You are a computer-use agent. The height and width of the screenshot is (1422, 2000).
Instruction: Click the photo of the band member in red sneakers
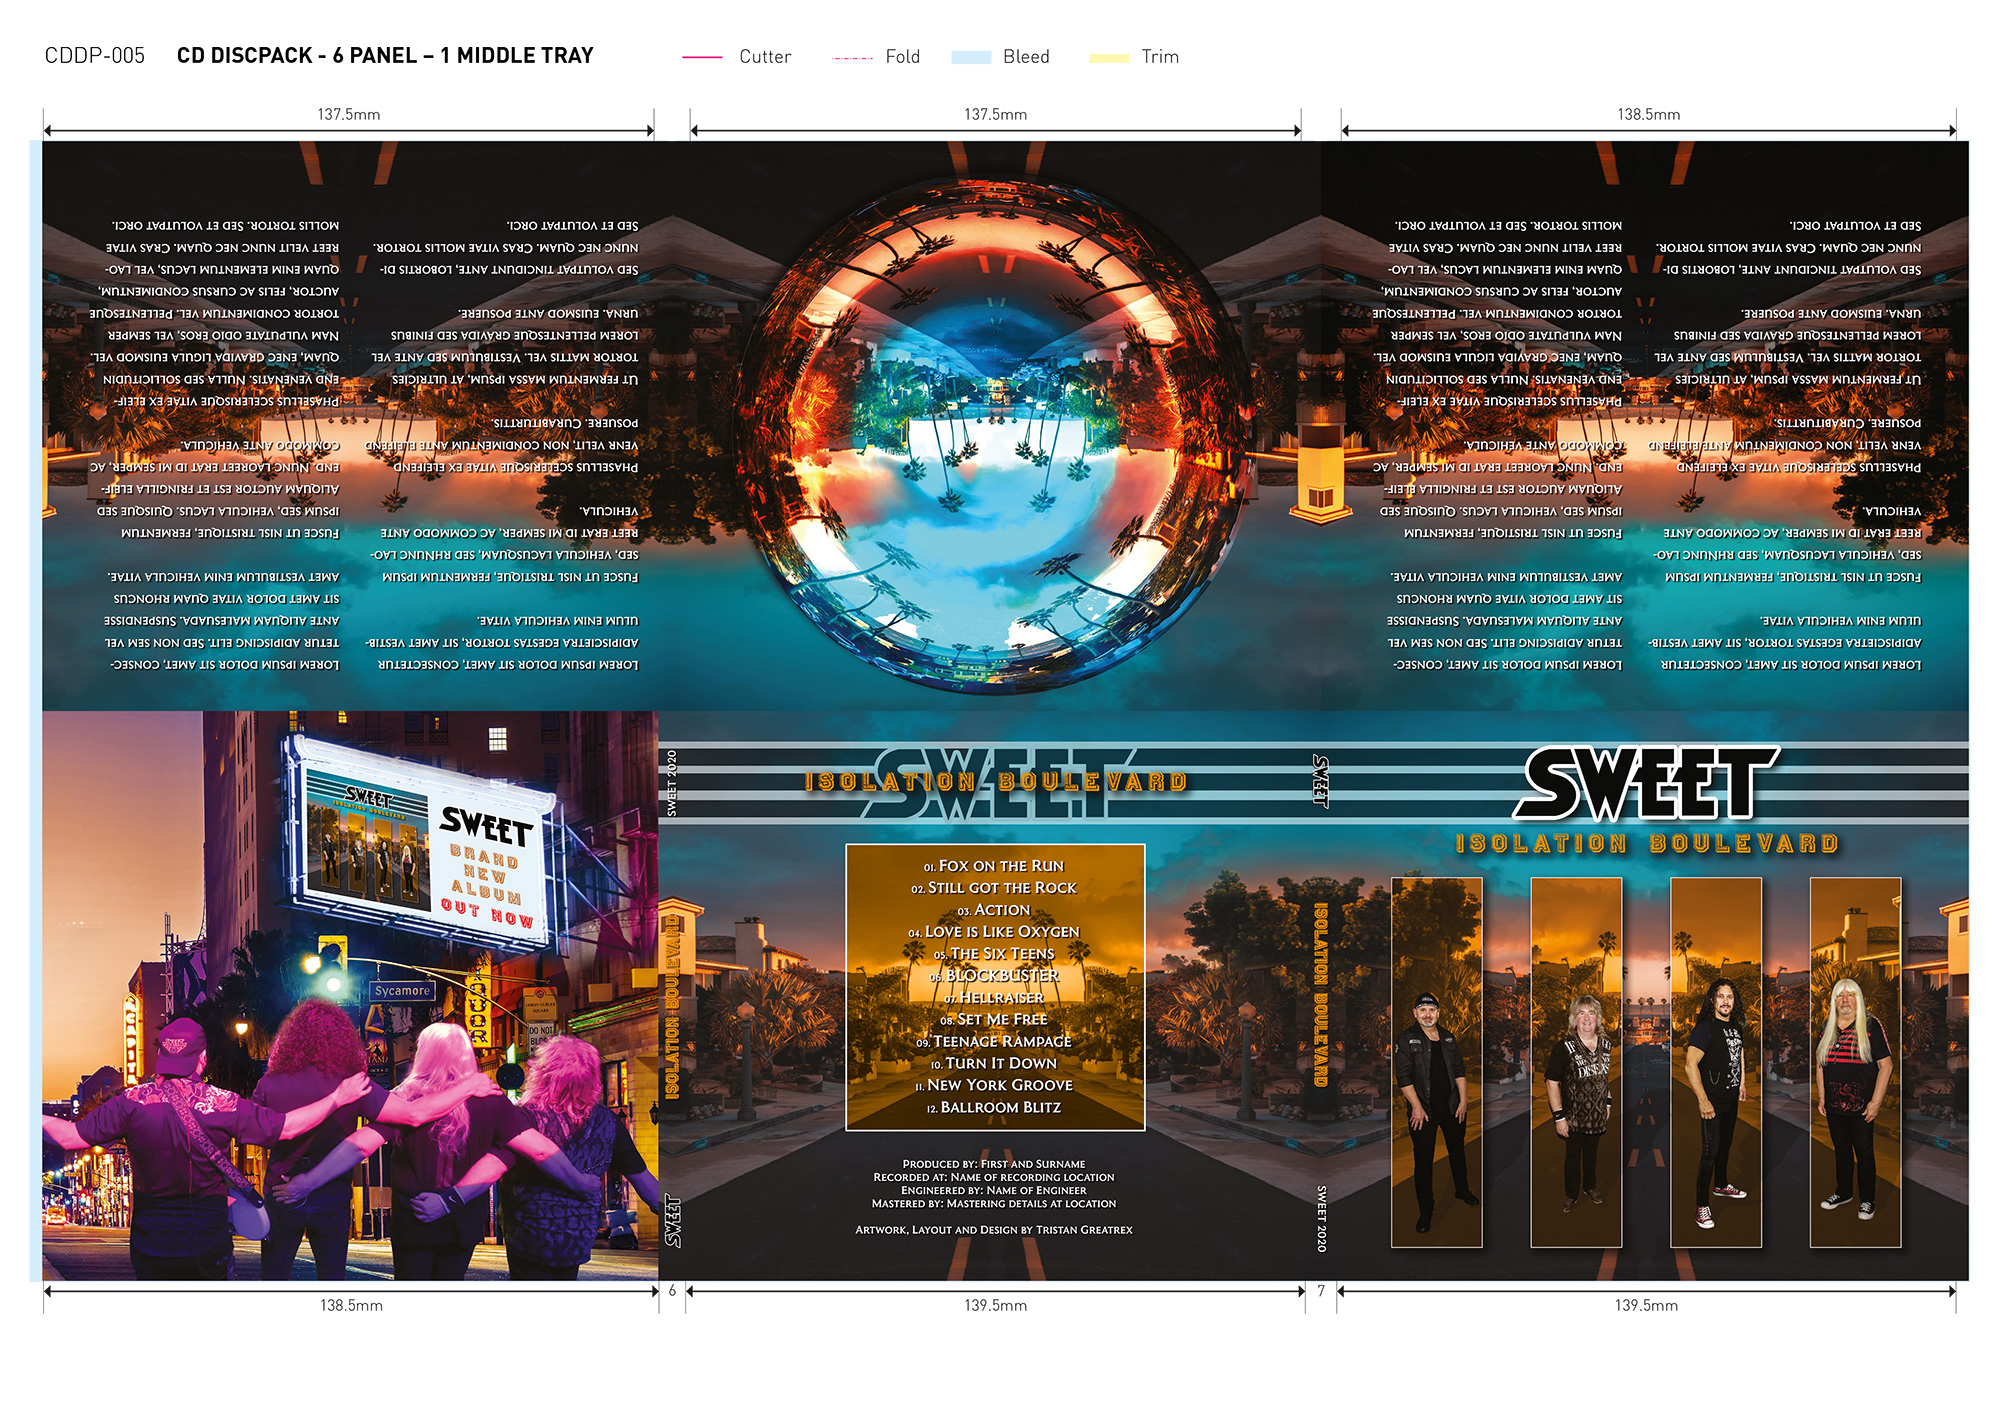tap(1716, 1062)
